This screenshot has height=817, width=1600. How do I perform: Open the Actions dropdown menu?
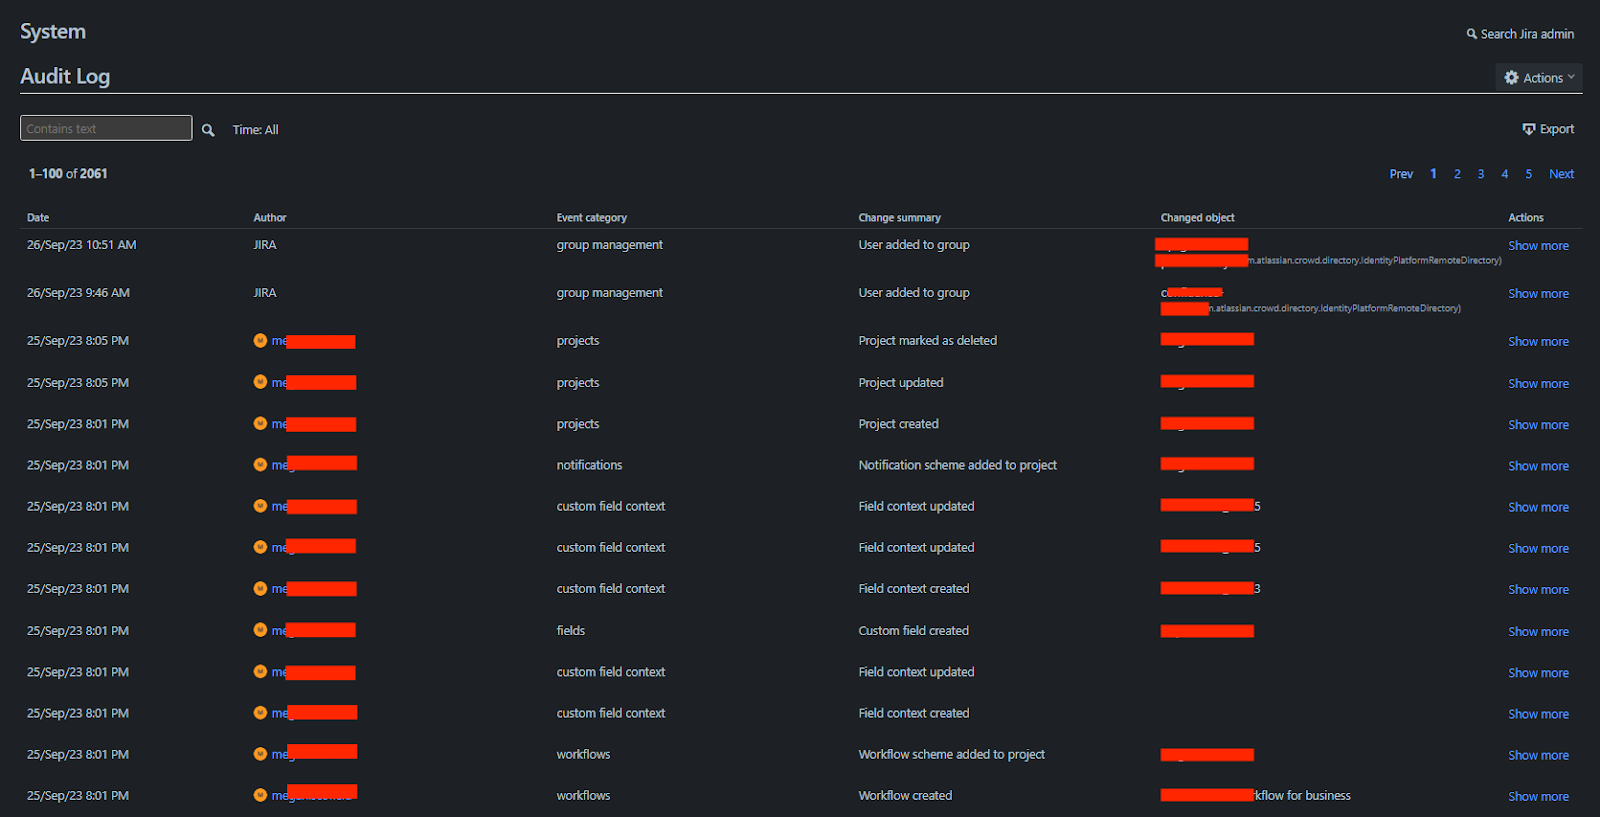(x=1539, y=78)
